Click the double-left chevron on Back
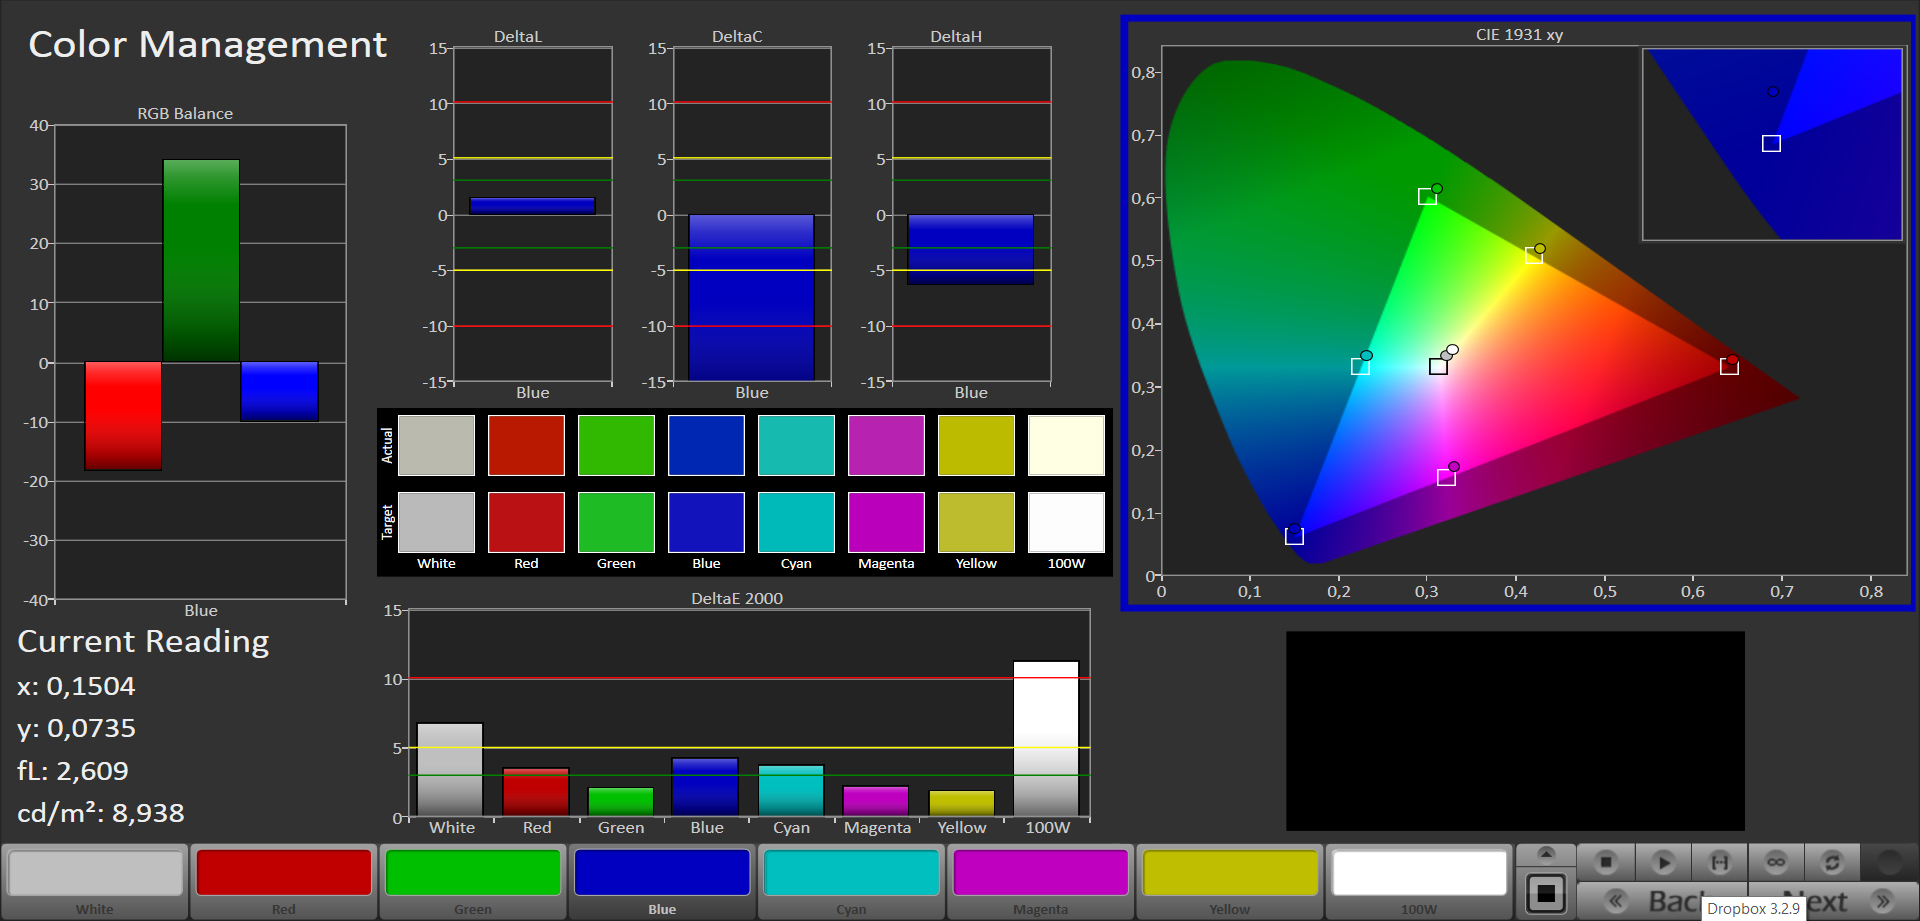Screen dimensions: 1920x921 click(1615, 901)
